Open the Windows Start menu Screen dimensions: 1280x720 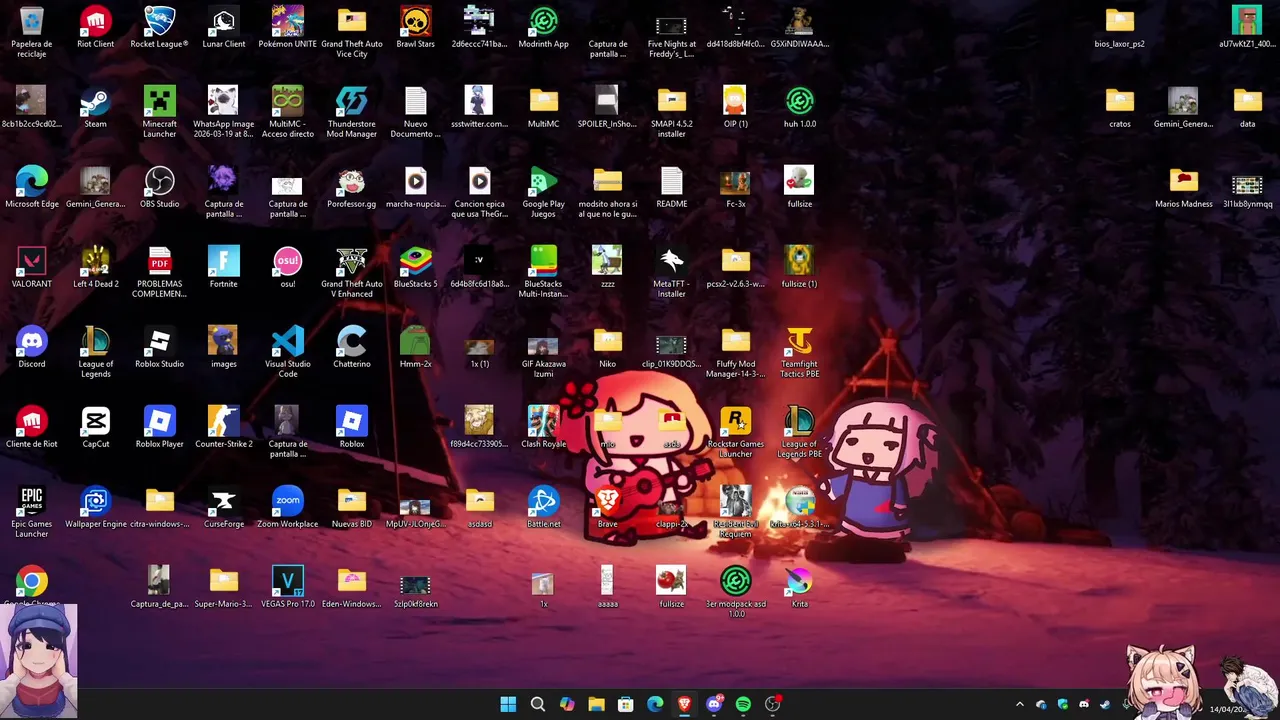tap(508, 704)
